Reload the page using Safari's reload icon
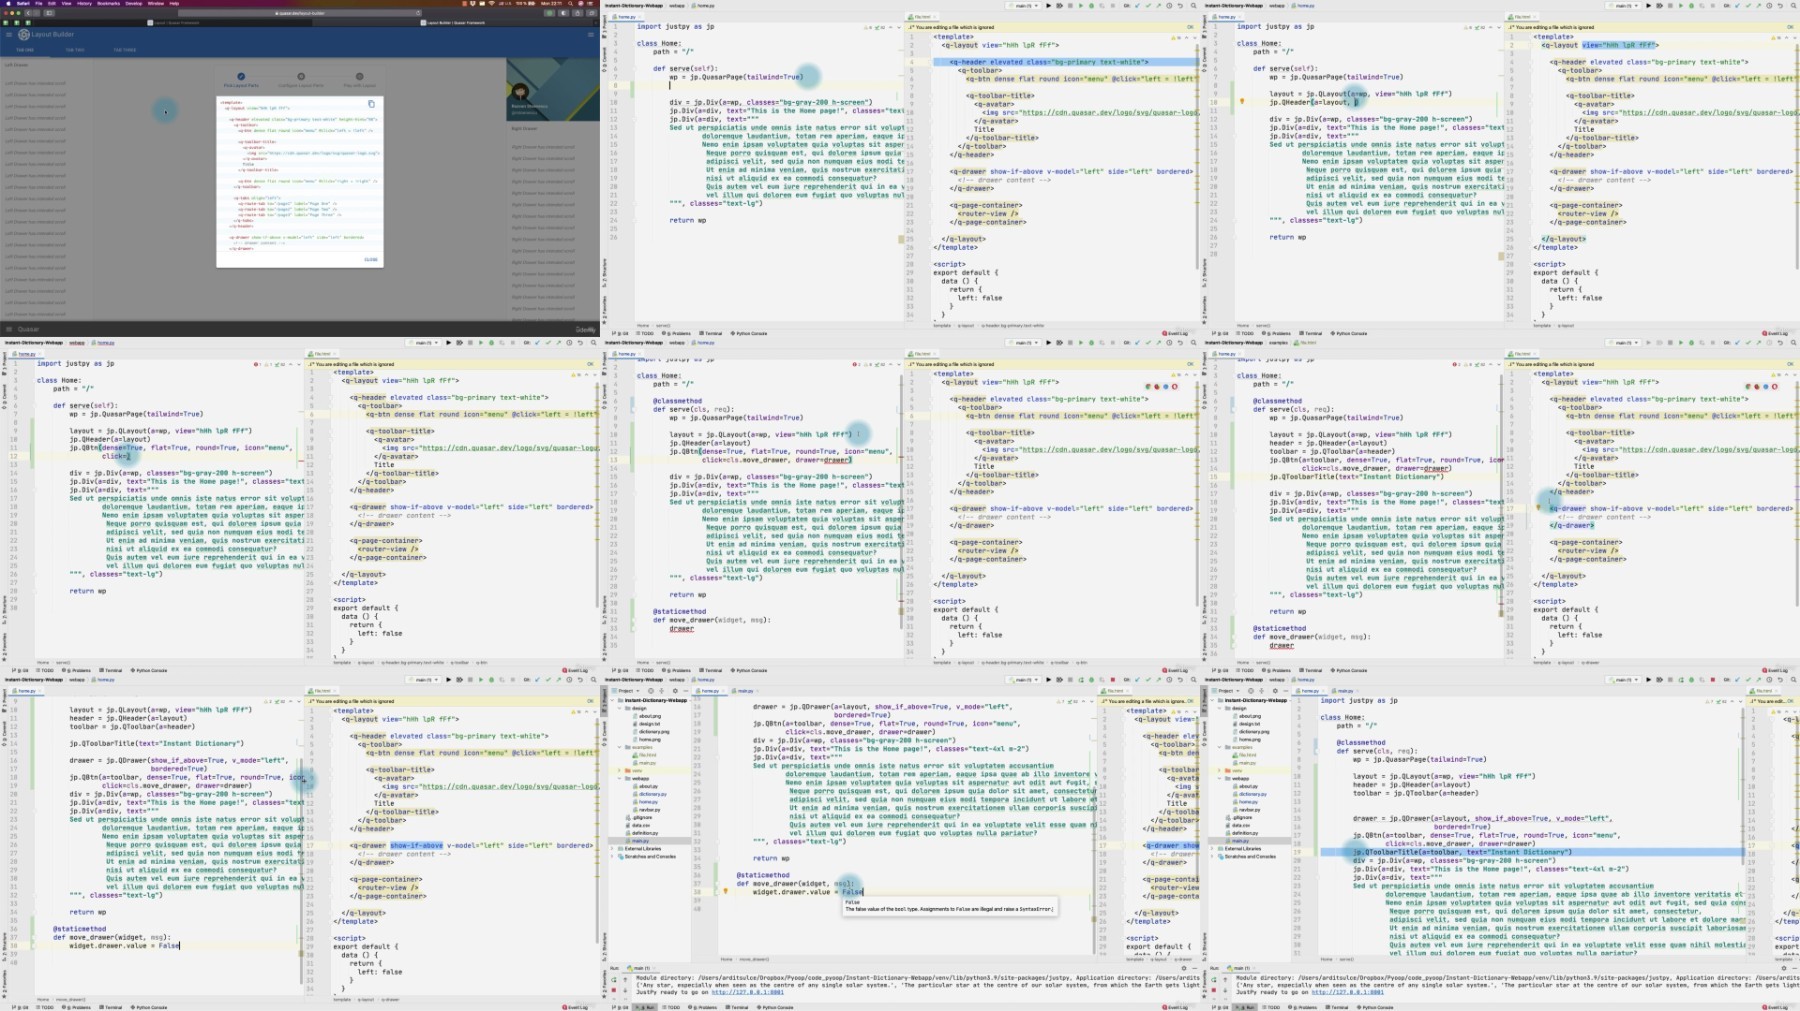The height and width of the screenshot is (1011, 1800). [x=418, y=13]
